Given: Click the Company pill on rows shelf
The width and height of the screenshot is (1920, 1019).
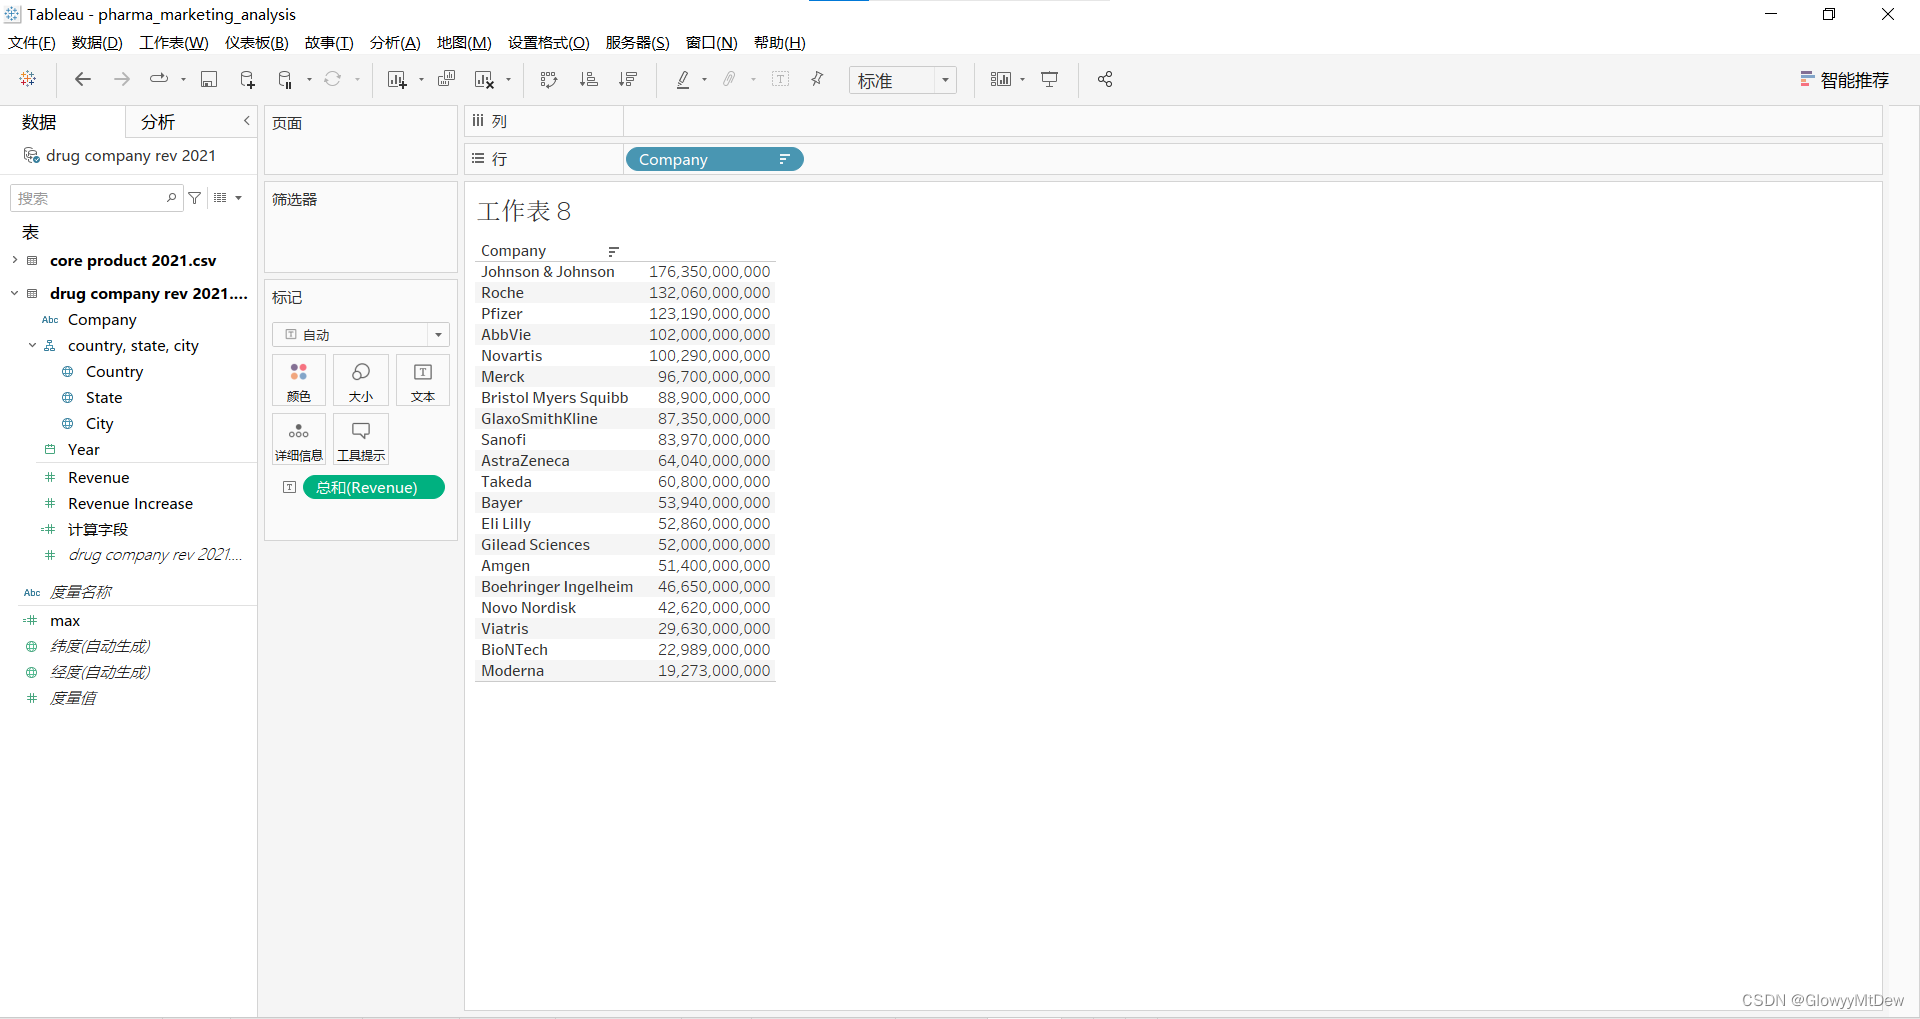Looking at the screenshot, I should tap(714, 159).
